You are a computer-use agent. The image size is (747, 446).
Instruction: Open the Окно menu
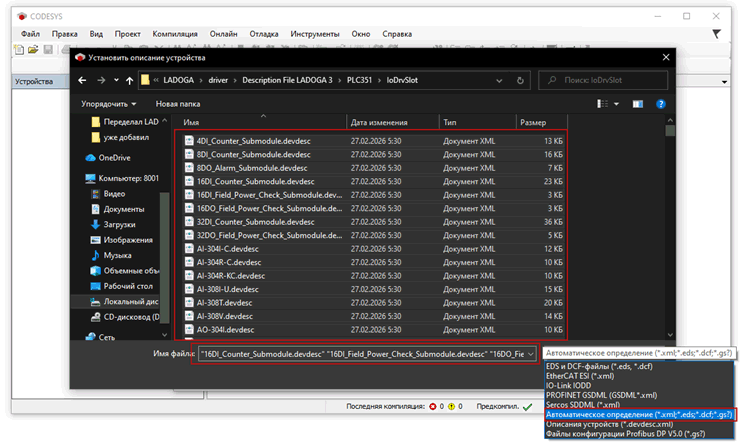361,34
